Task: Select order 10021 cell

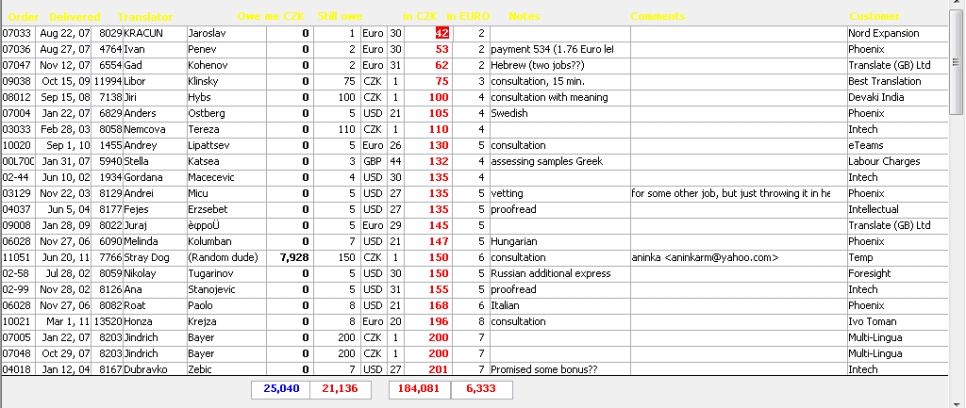Action: [x=18, y=322]
